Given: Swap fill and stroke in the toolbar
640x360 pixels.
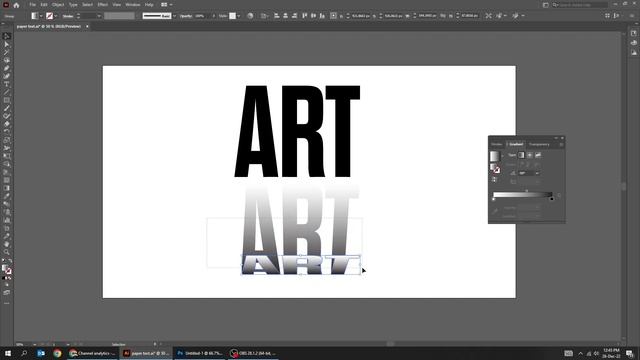Looking at the screenshot, I should 10,261.
